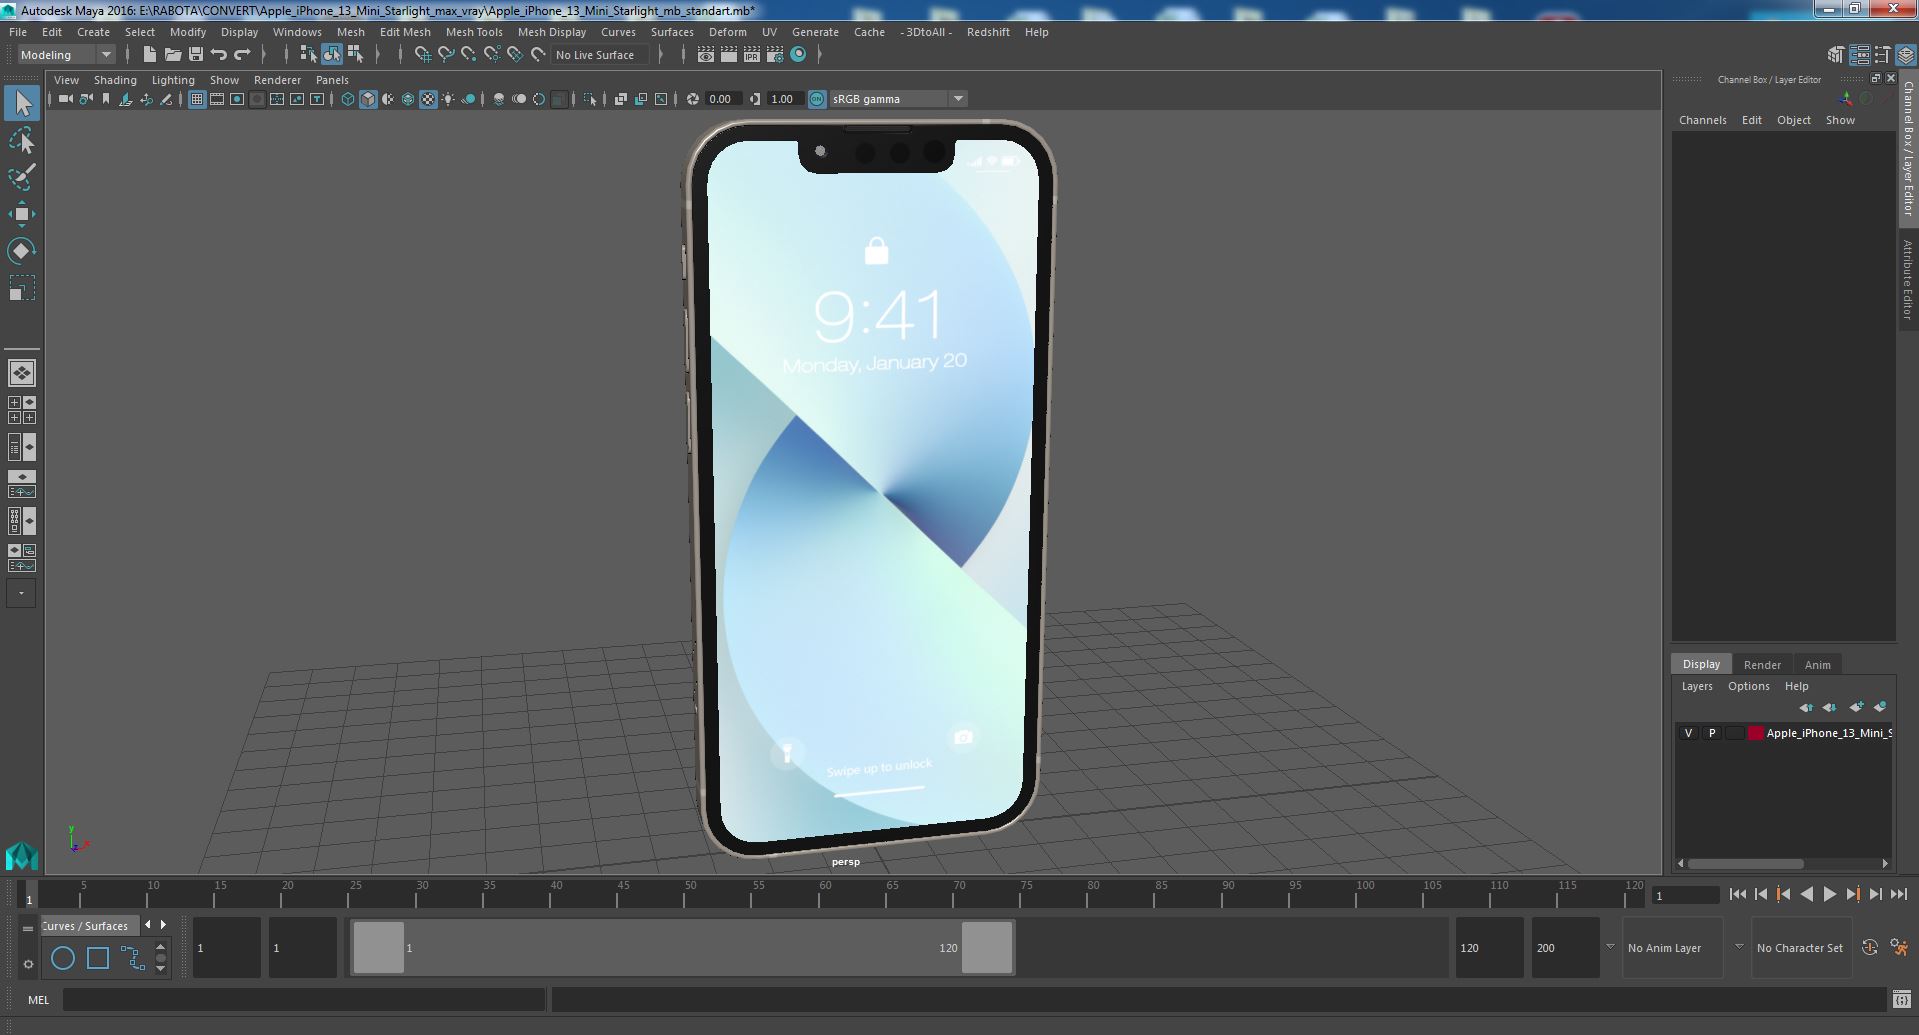This screenshot has height=1035, width=1919.
Task: Toggle wireframe shading in viewport
Action: tap(347, 99)
